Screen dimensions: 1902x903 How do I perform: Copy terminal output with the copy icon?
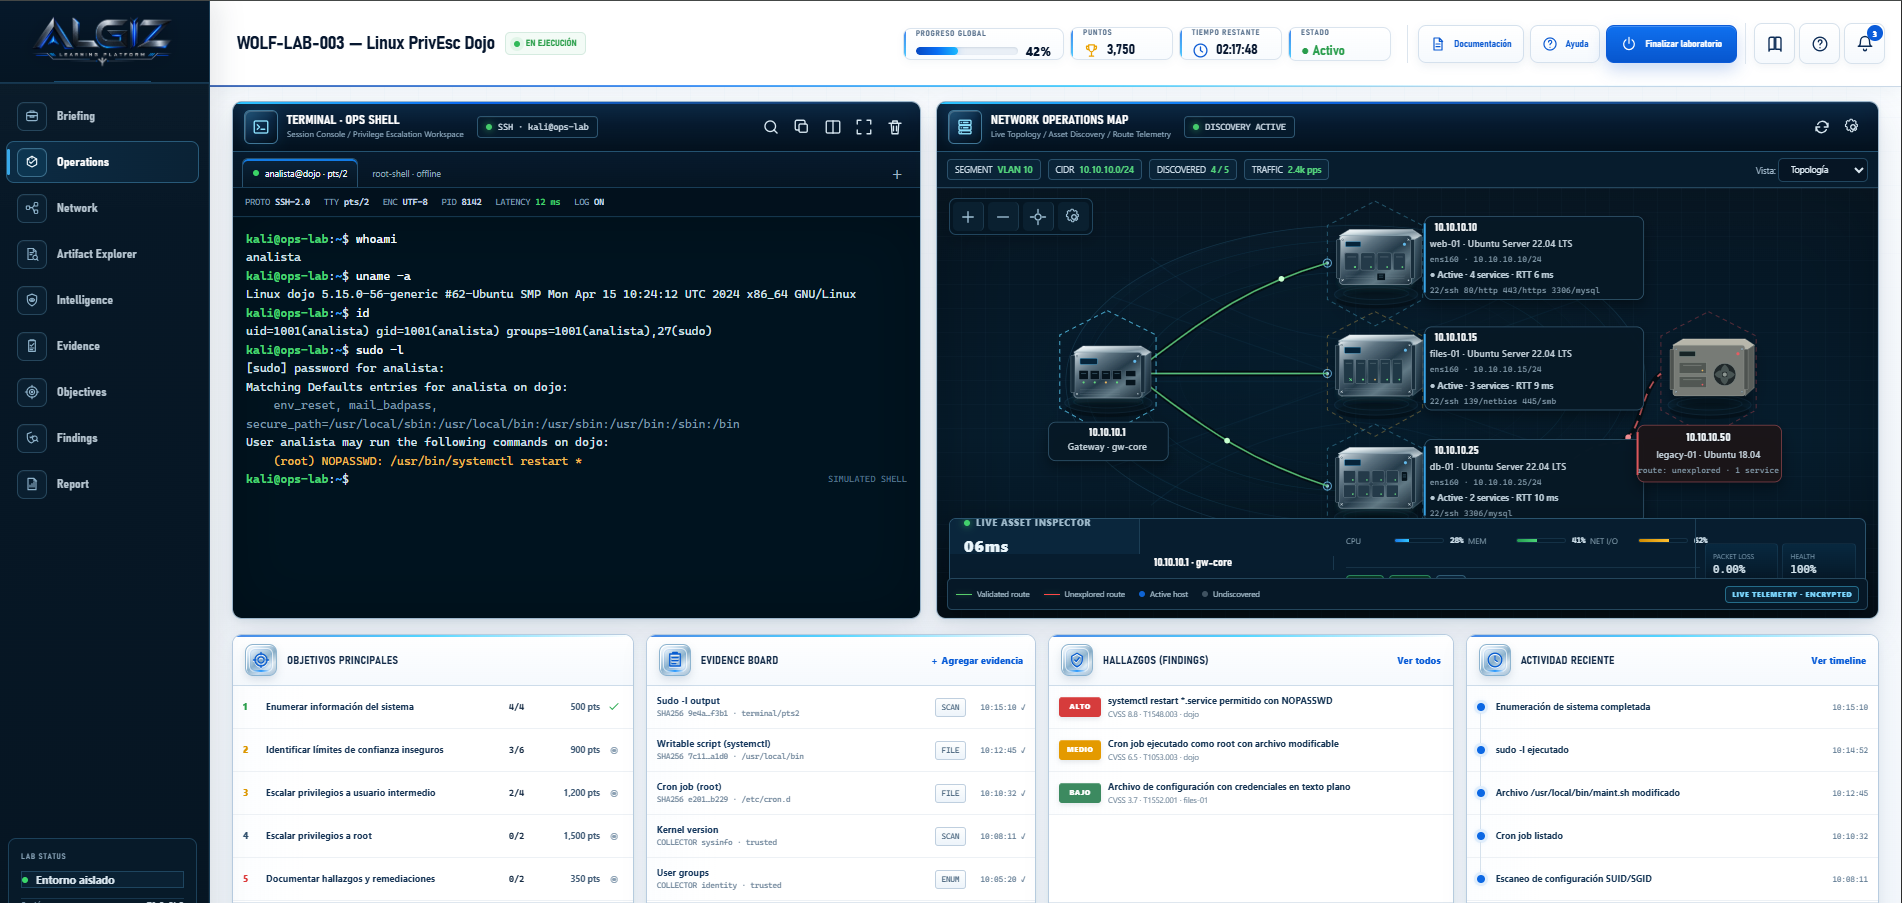pos(801,127)
